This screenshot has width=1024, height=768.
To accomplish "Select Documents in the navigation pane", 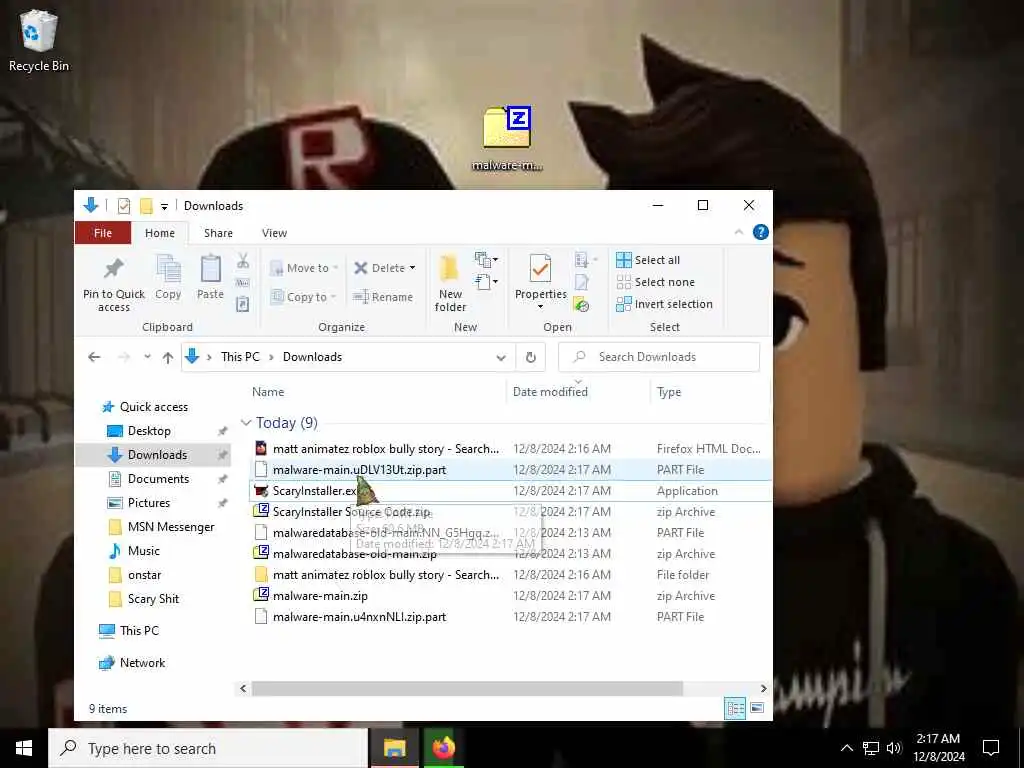I will point(158,479).
